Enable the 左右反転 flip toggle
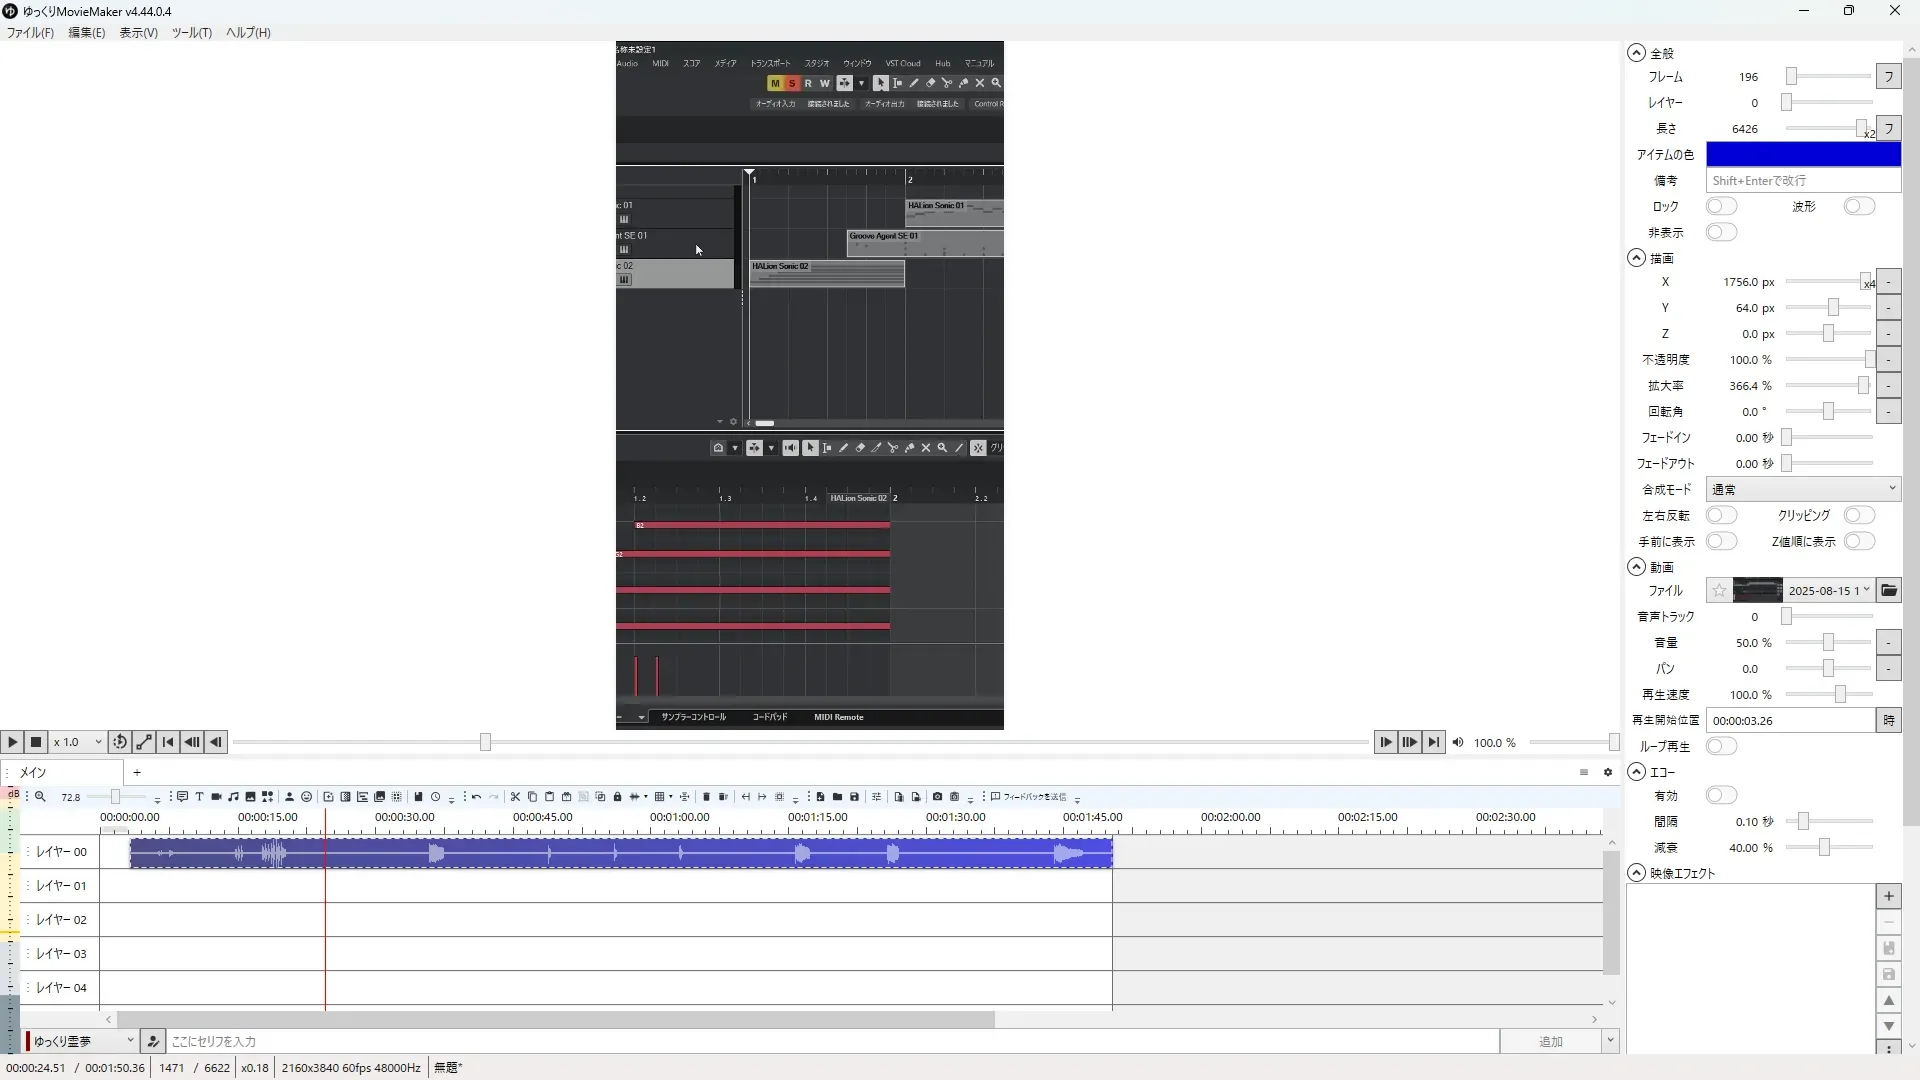This screenshot has height=1080, width=1920. (1721, 516)
